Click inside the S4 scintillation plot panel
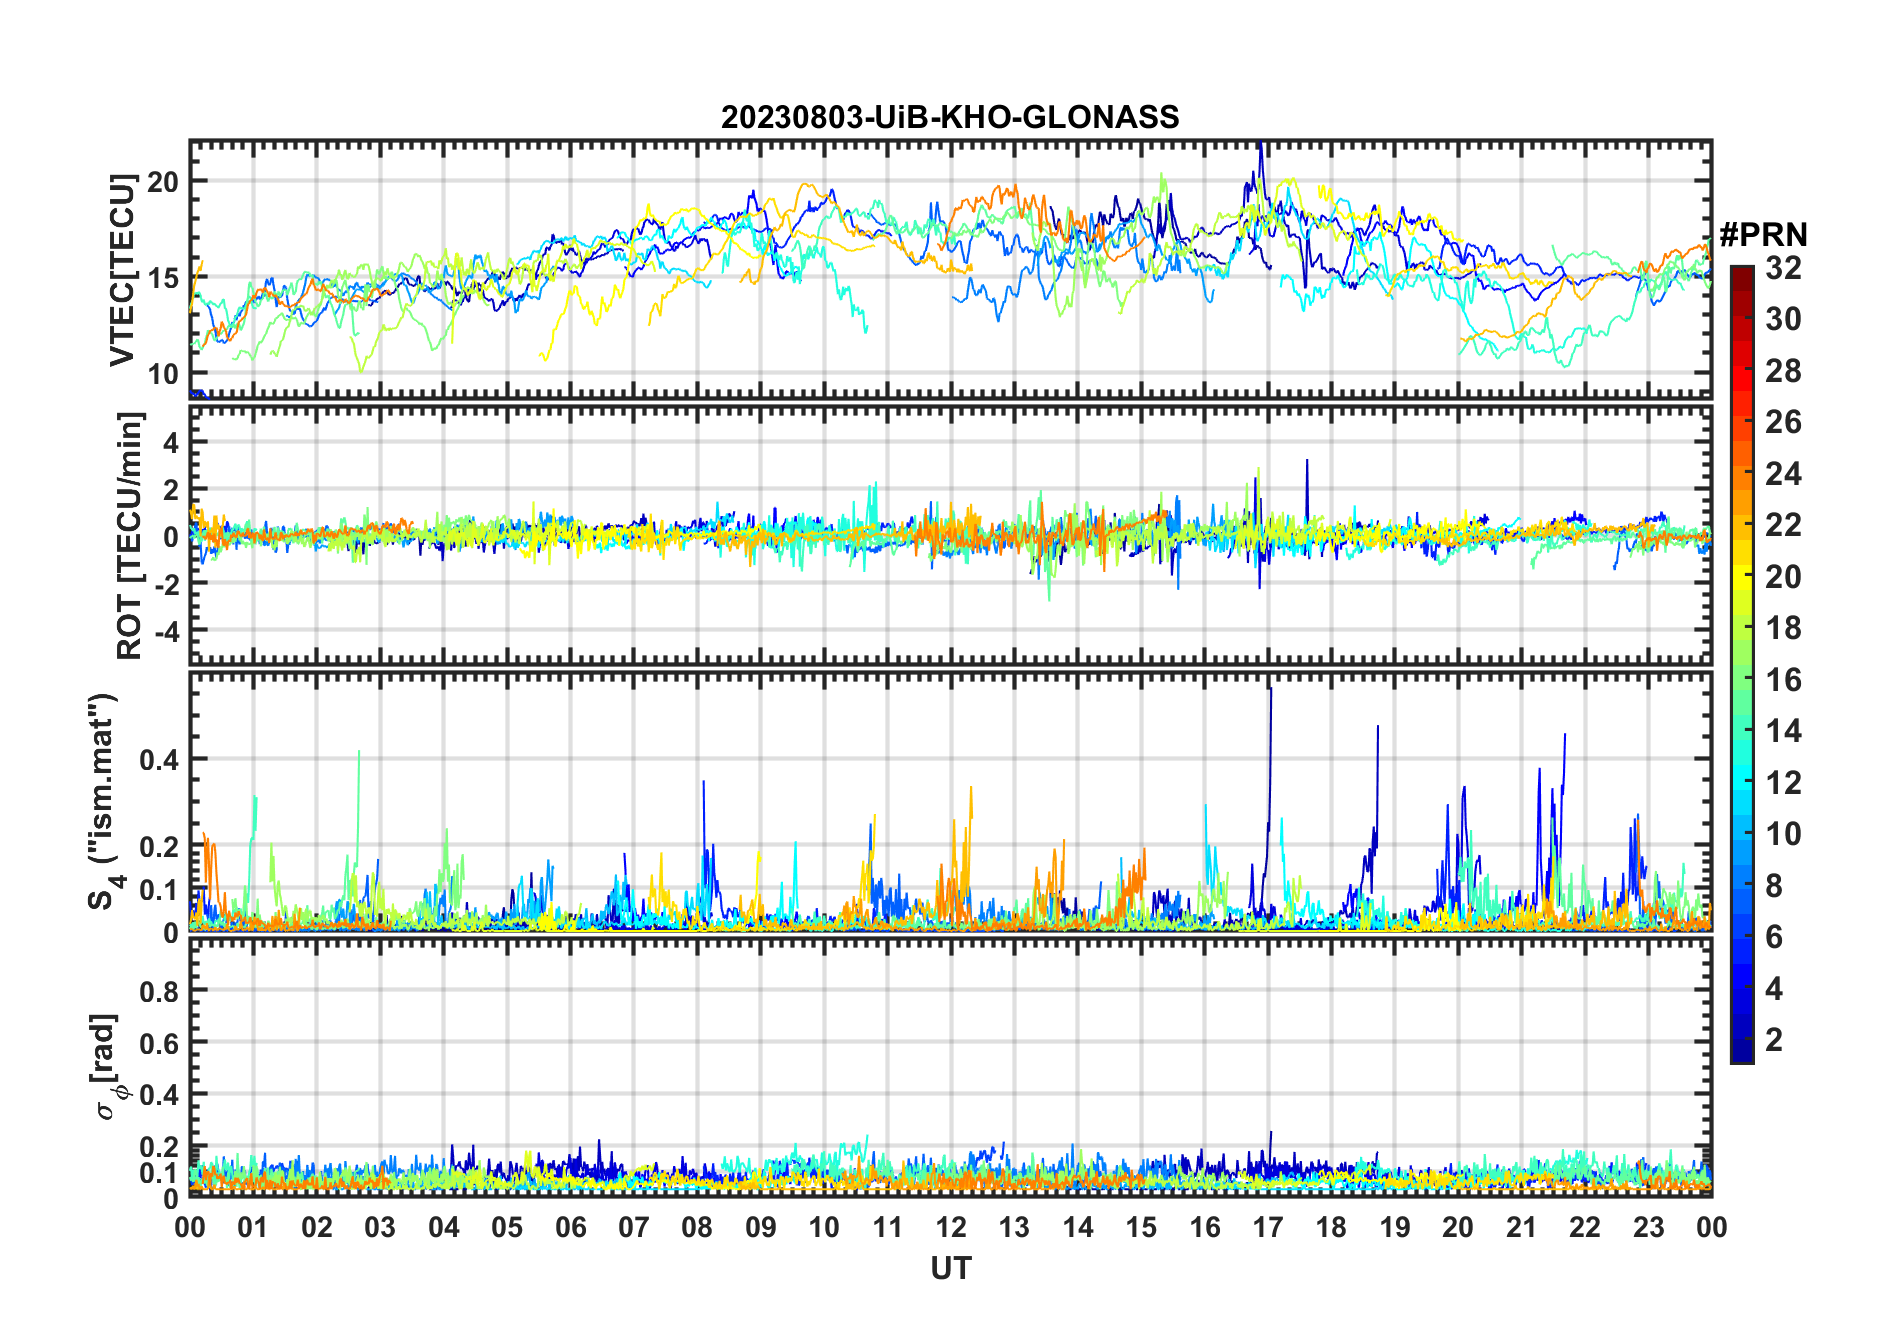This screenshot has height=1330, width=1902. (950, 802)
